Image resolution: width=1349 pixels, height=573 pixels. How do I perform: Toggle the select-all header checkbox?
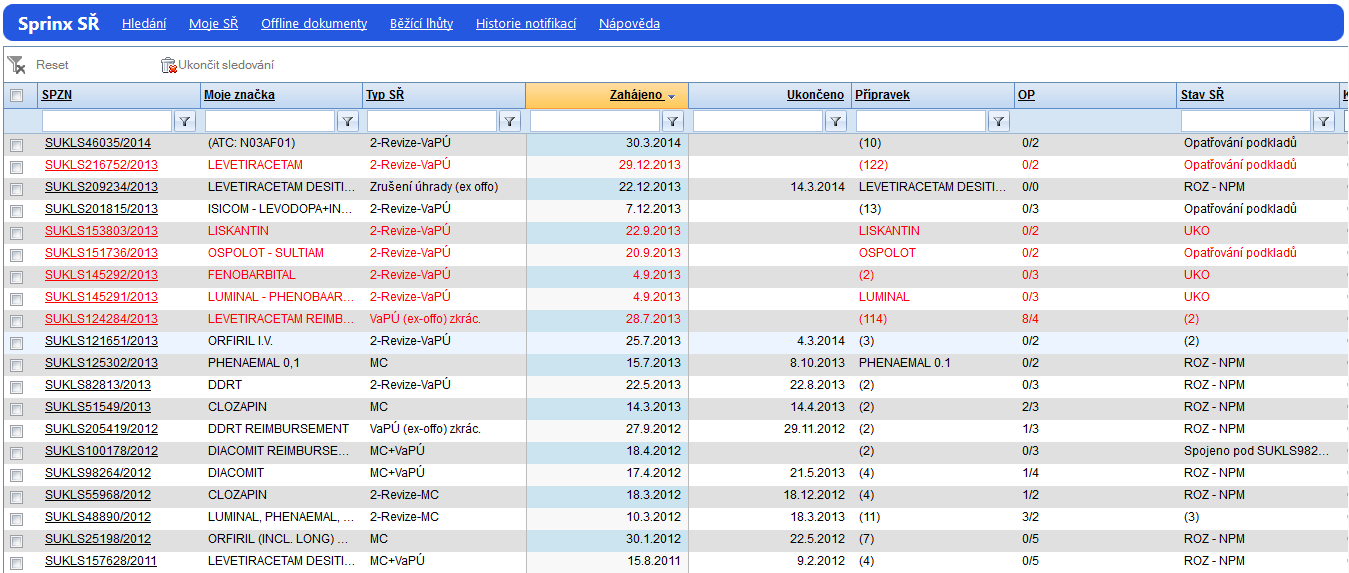pos(16,96)
